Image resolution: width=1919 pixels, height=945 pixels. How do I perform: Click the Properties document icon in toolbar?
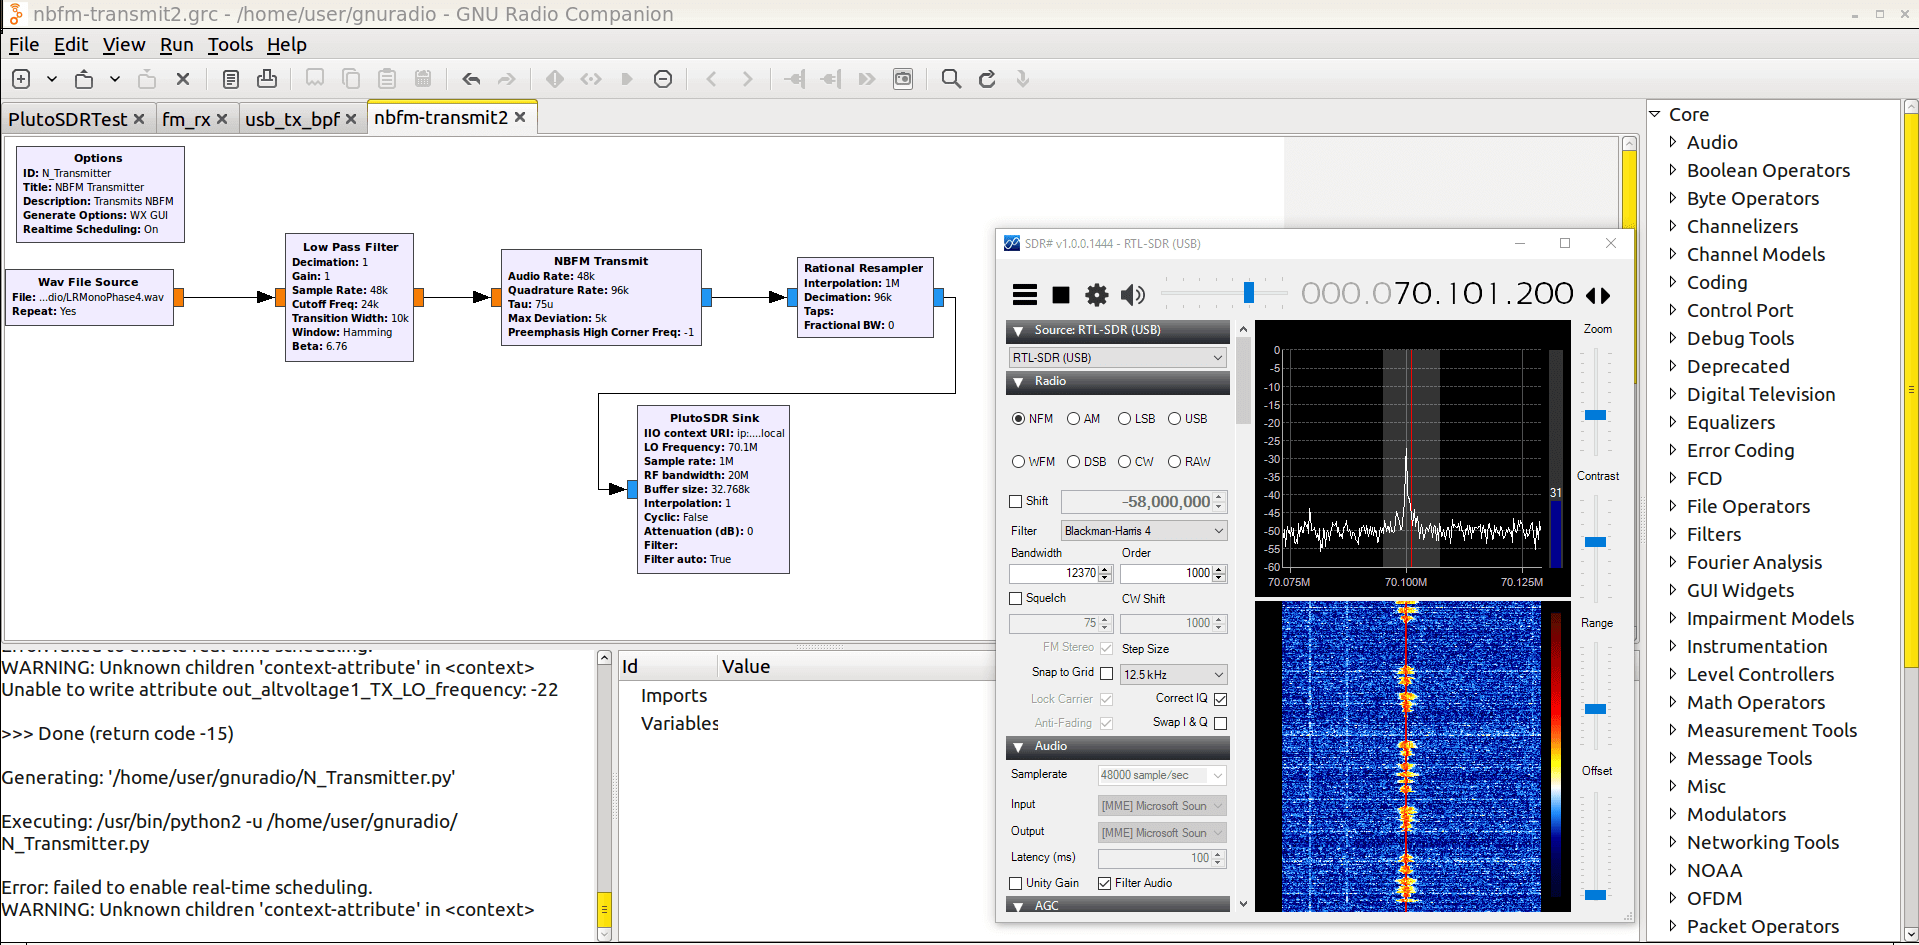tap(231, 79)
